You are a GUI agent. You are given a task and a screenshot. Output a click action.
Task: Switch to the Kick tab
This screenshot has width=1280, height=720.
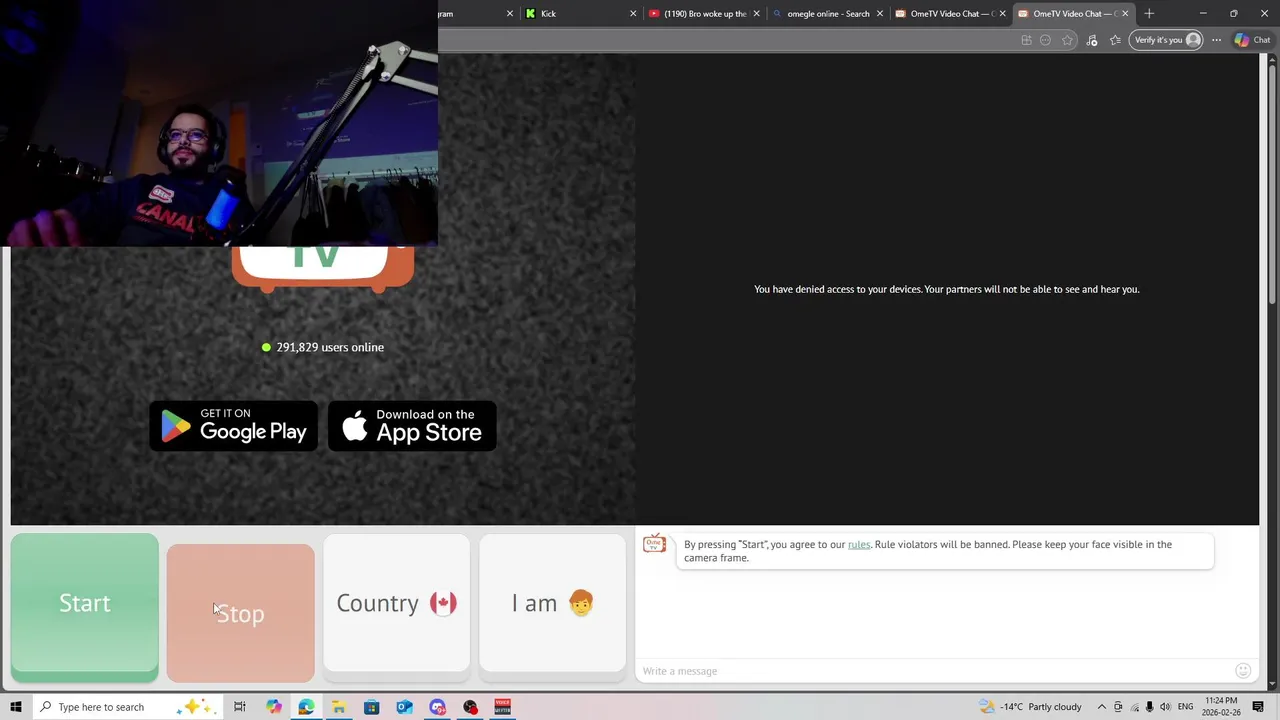click(x=580, y=14)
